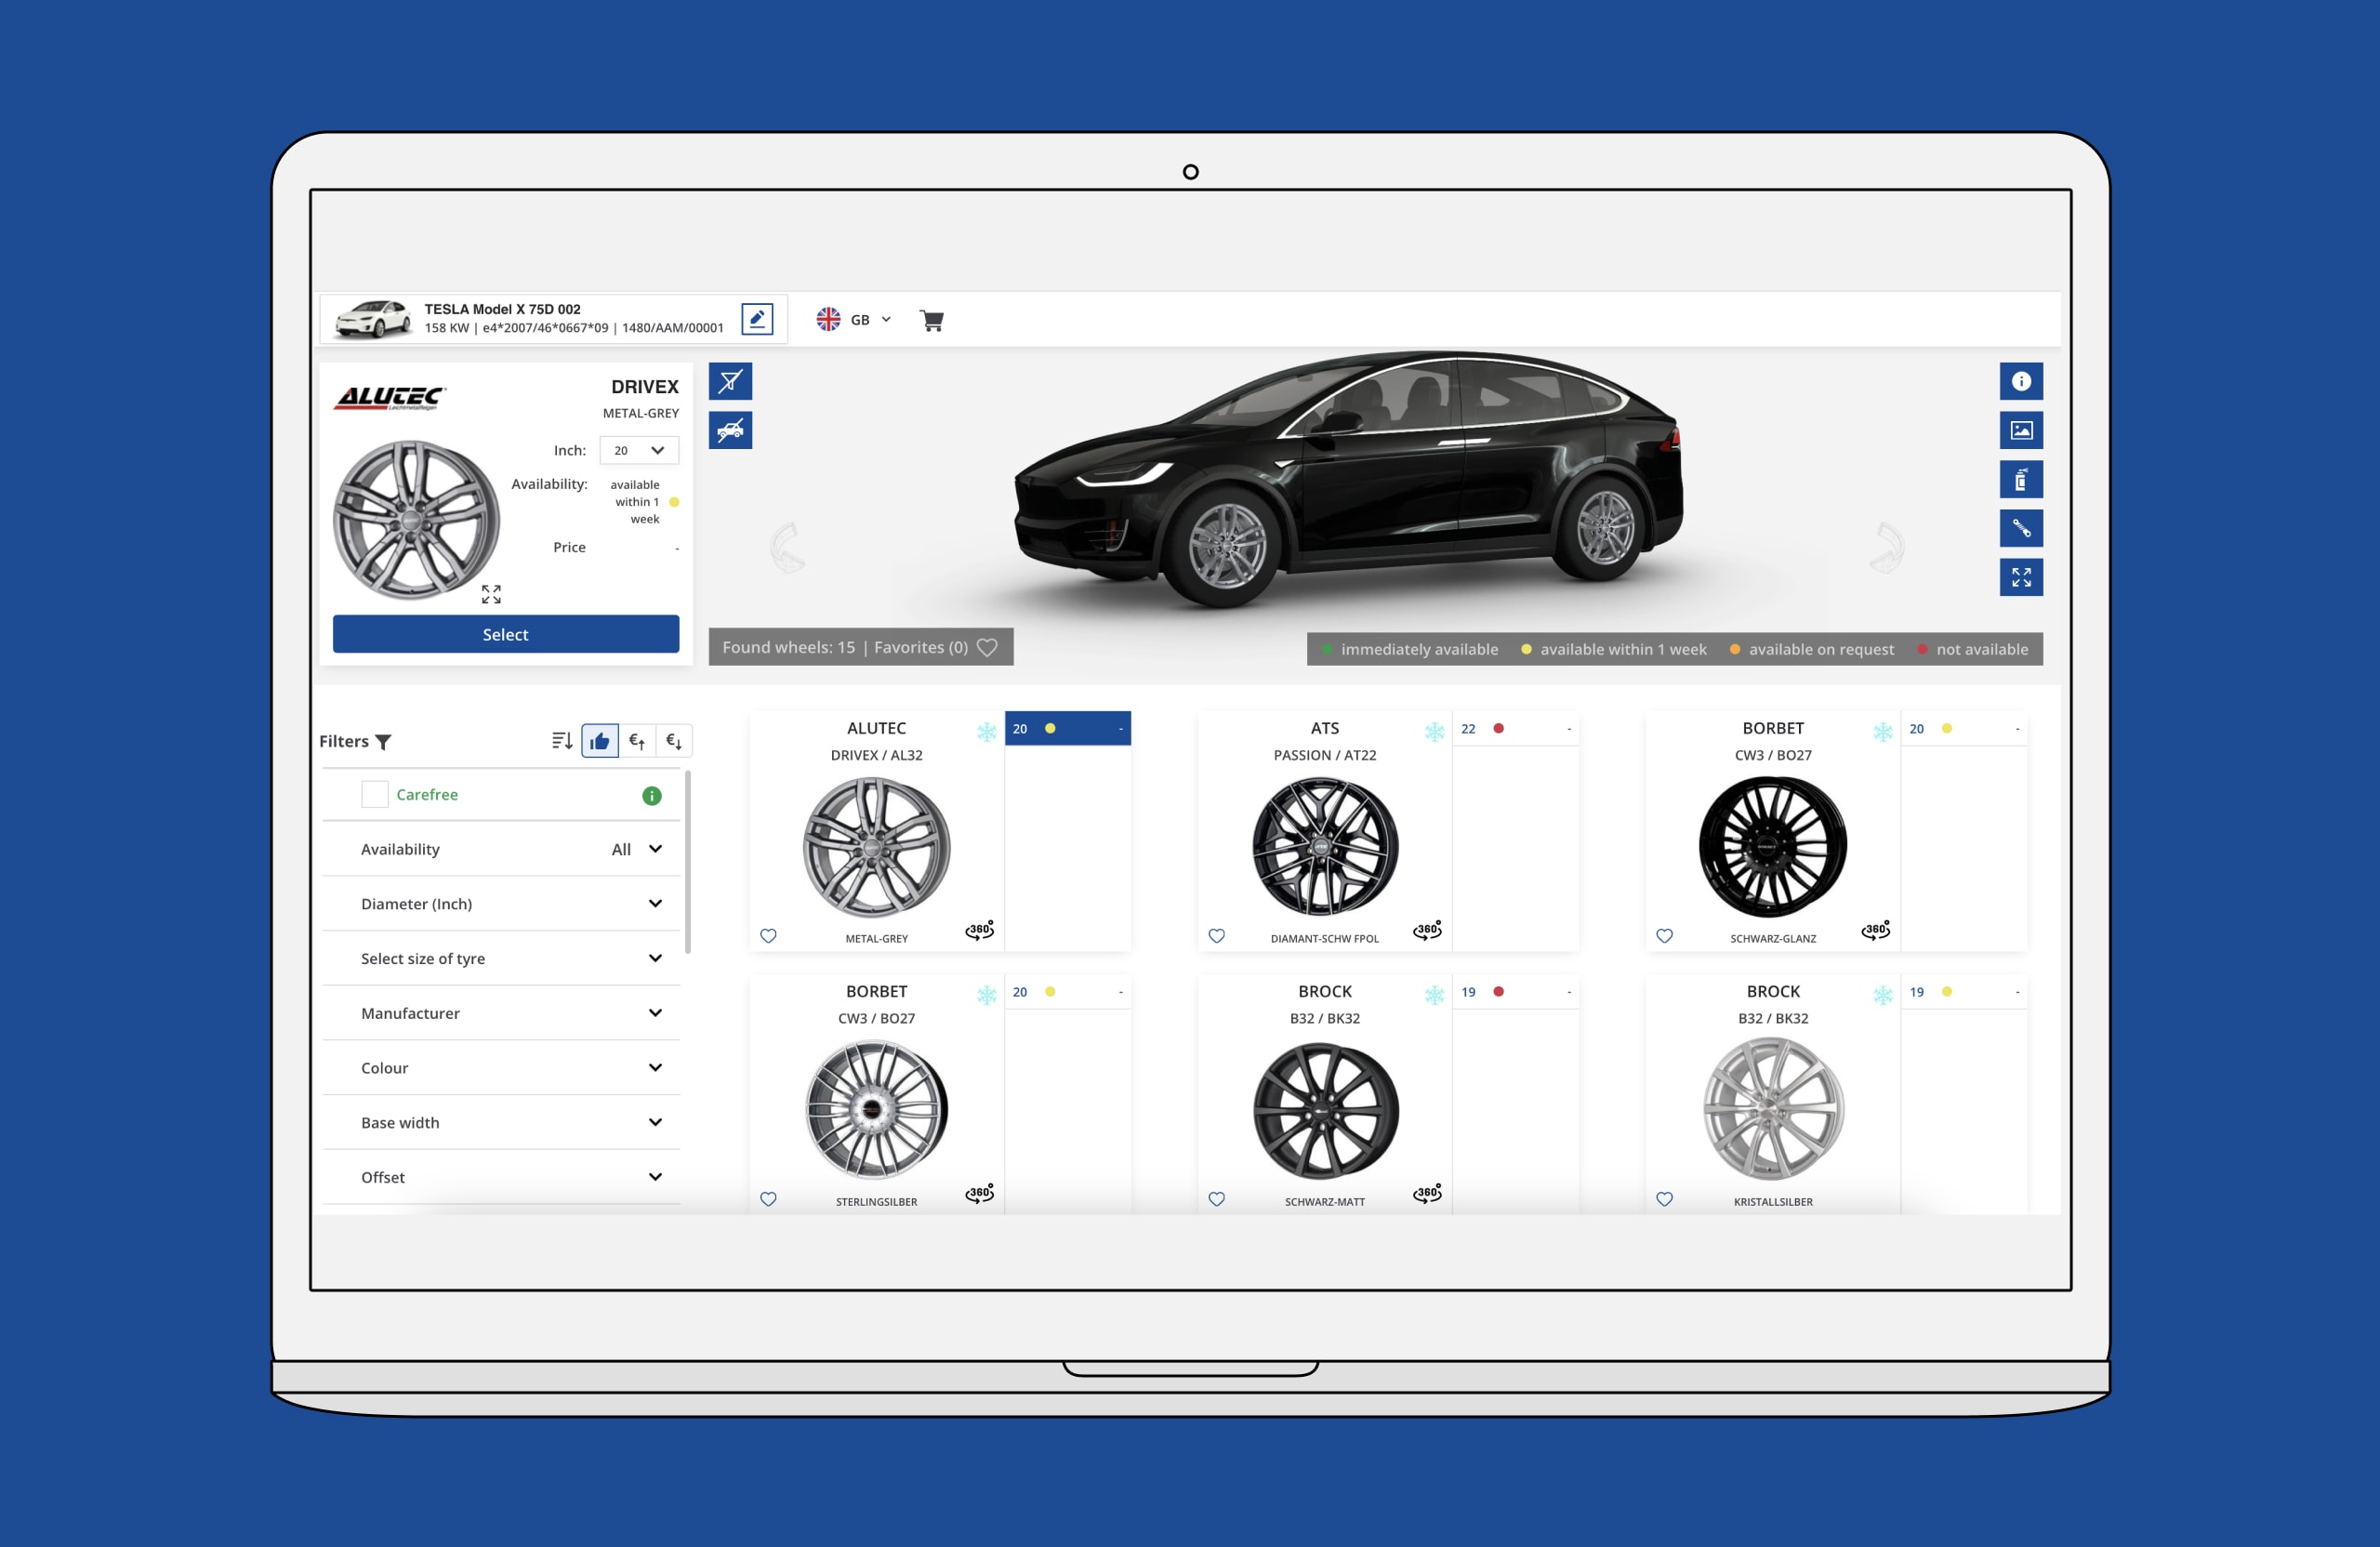2380x1547 pixels.
Task: Select 20 inch tab on BORBET STERLINGSILBER
Action: point(1068,991)
